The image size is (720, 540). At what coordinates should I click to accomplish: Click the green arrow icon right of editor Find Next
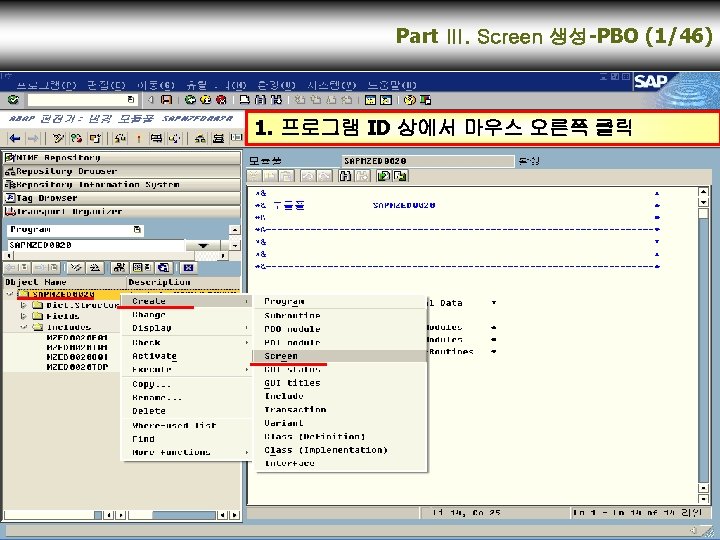click(x=383, y=176)
